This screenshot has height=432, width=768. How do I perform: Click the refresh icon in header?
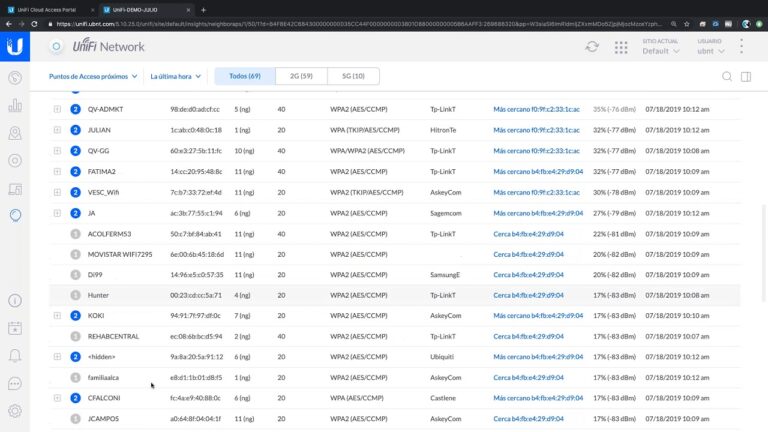(x=592, y=47)
